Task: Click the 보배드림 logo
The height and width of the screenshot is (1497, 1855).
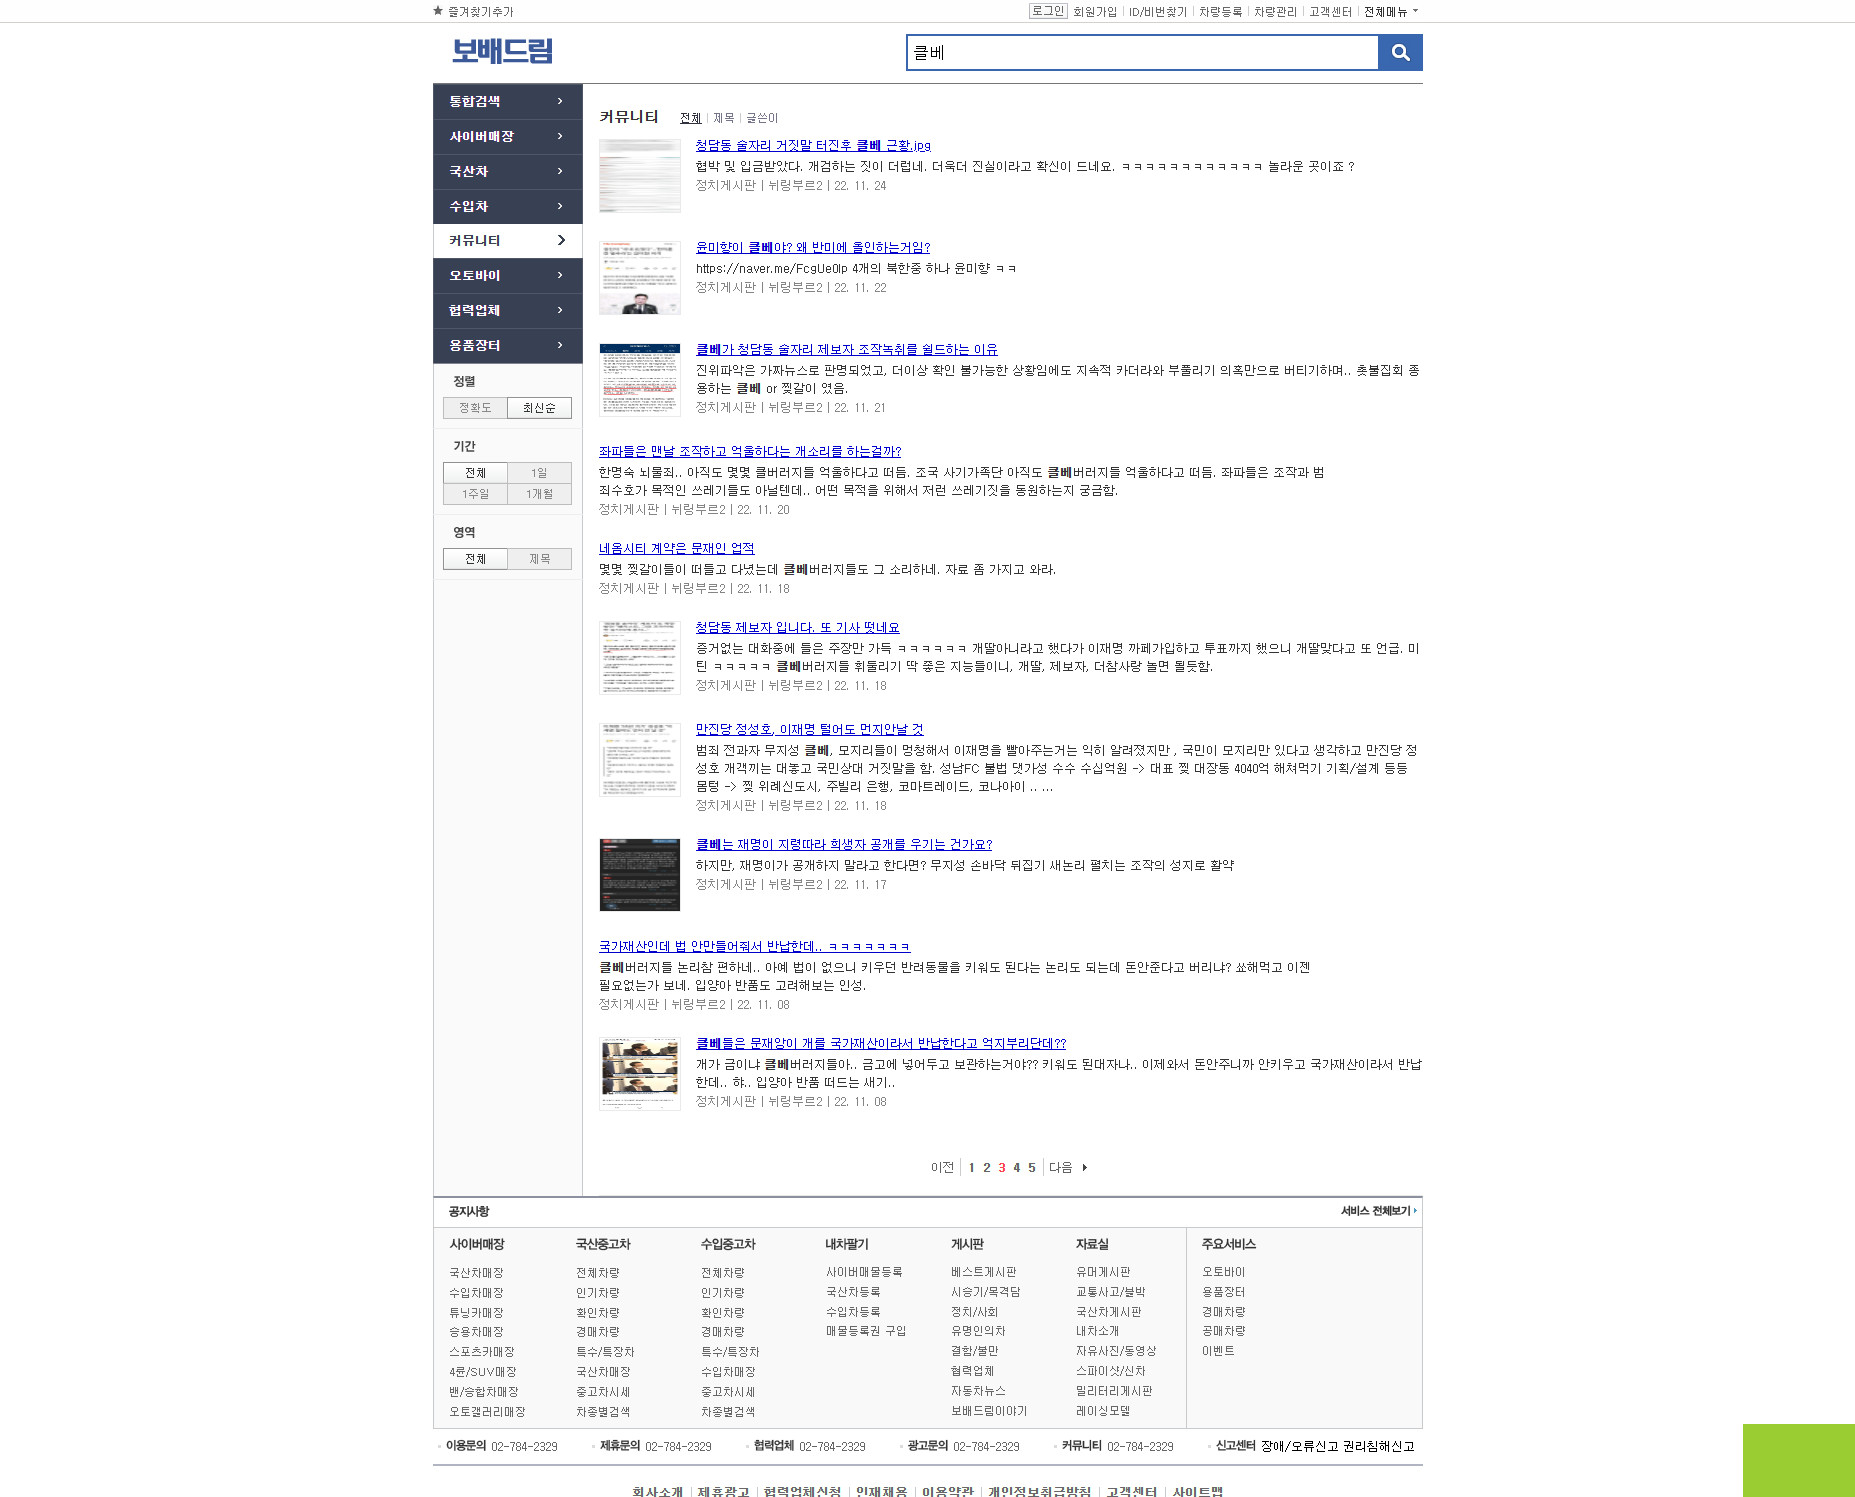Action: (x=502, y=51)
